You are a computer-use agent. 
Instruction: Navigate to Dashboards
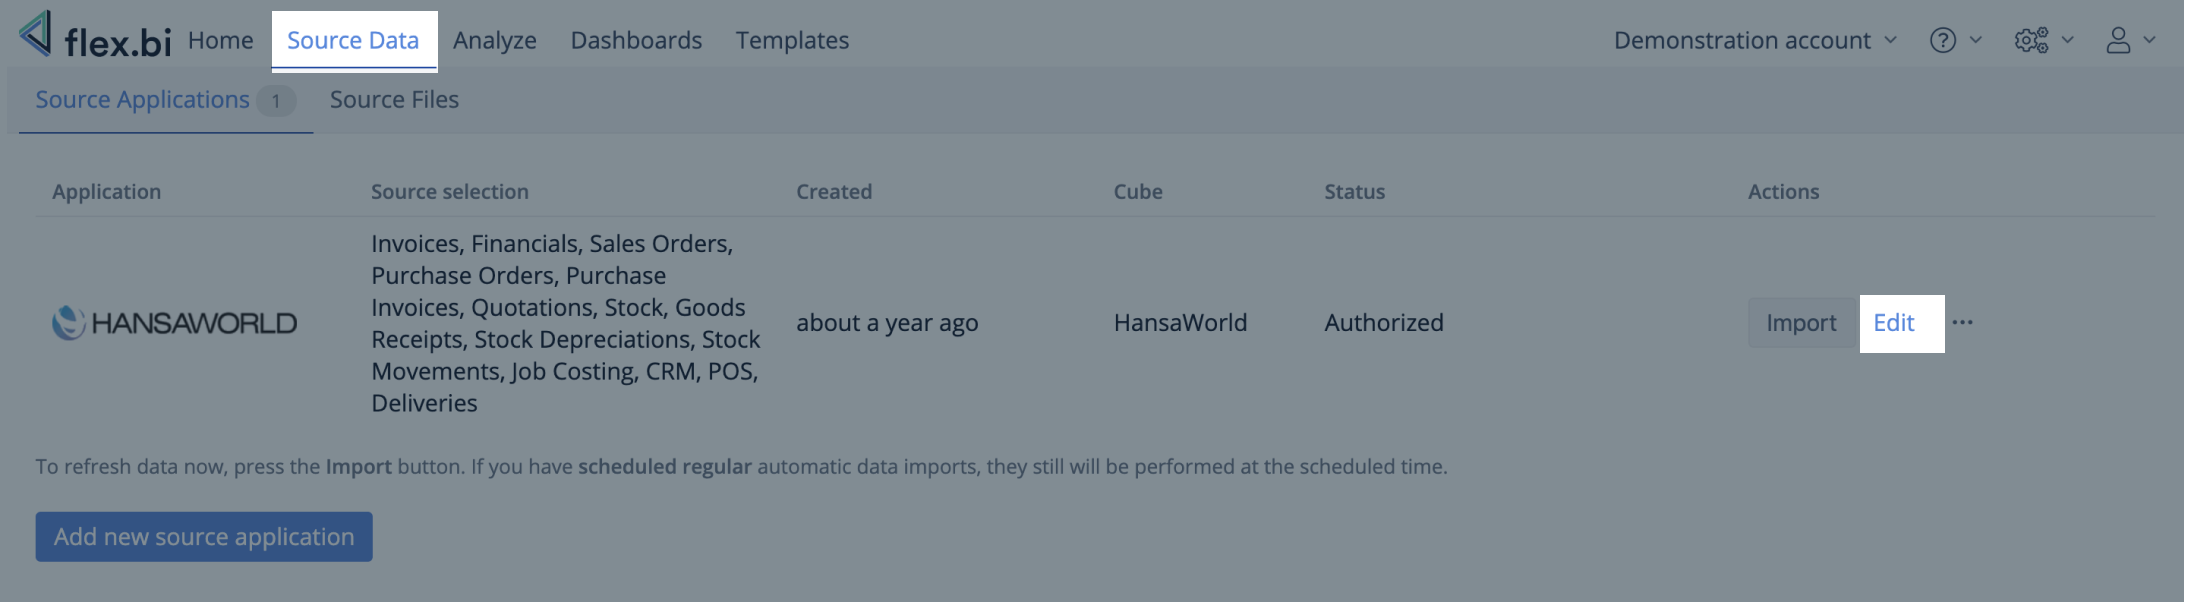point(636,40)
